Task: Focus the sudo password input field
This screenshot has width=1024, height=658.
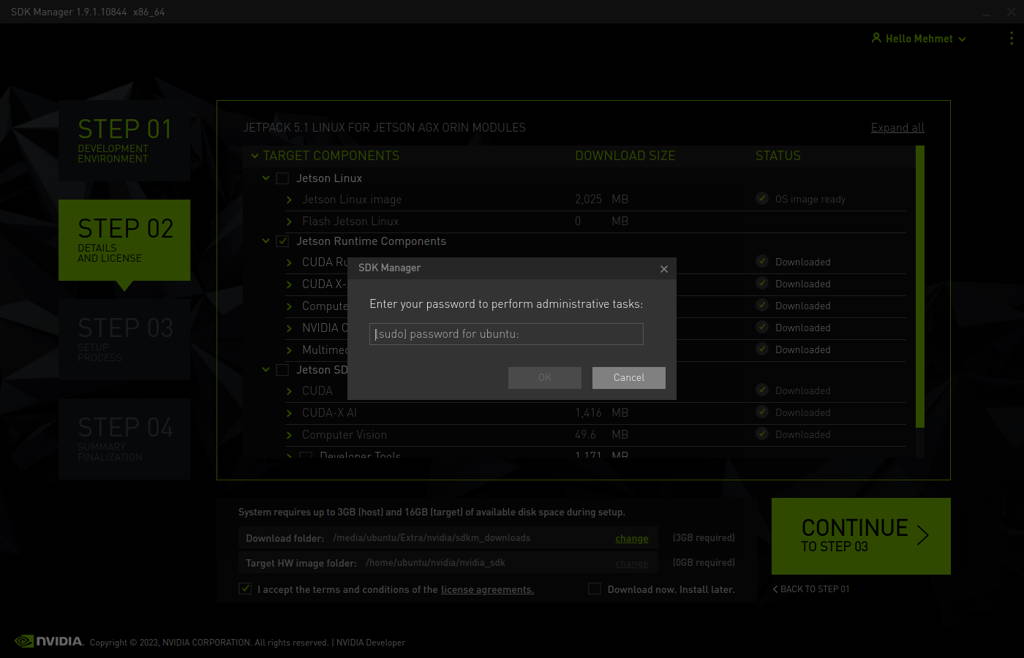Action: click(x=506, y=334)
